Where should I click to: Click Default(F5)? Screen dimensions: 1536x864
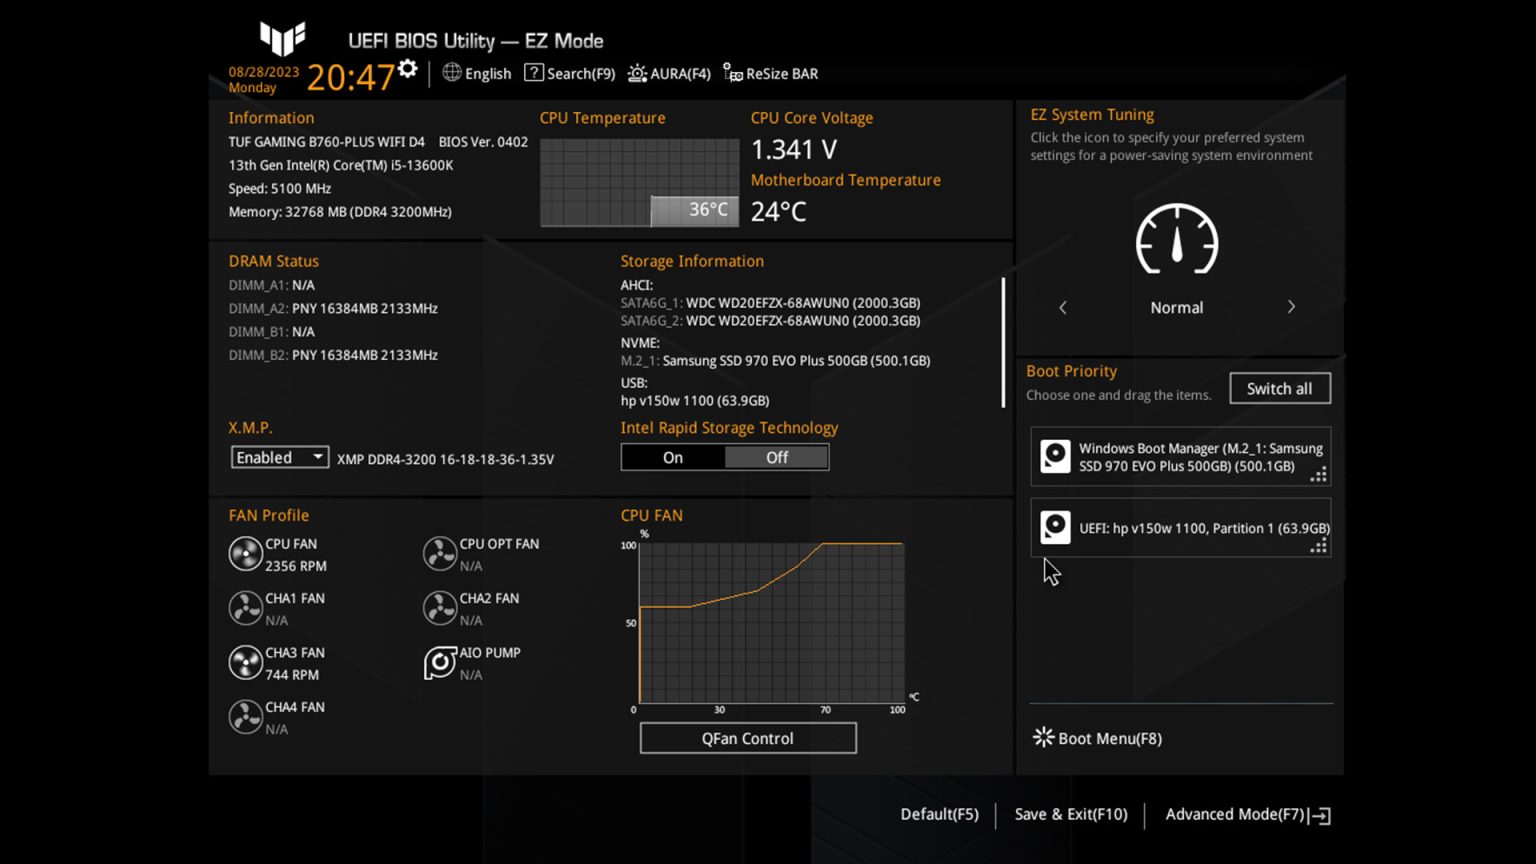pos(939,814)
